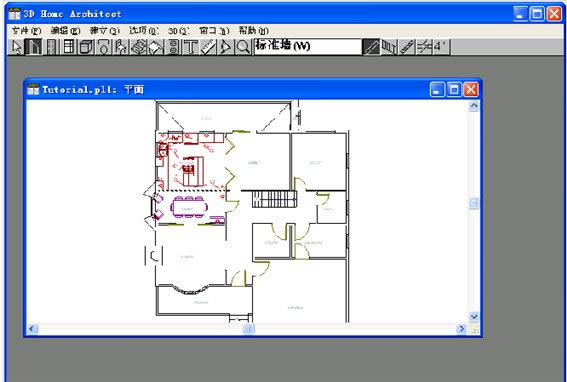Activate the Text tool (T)

click(190, 47)
